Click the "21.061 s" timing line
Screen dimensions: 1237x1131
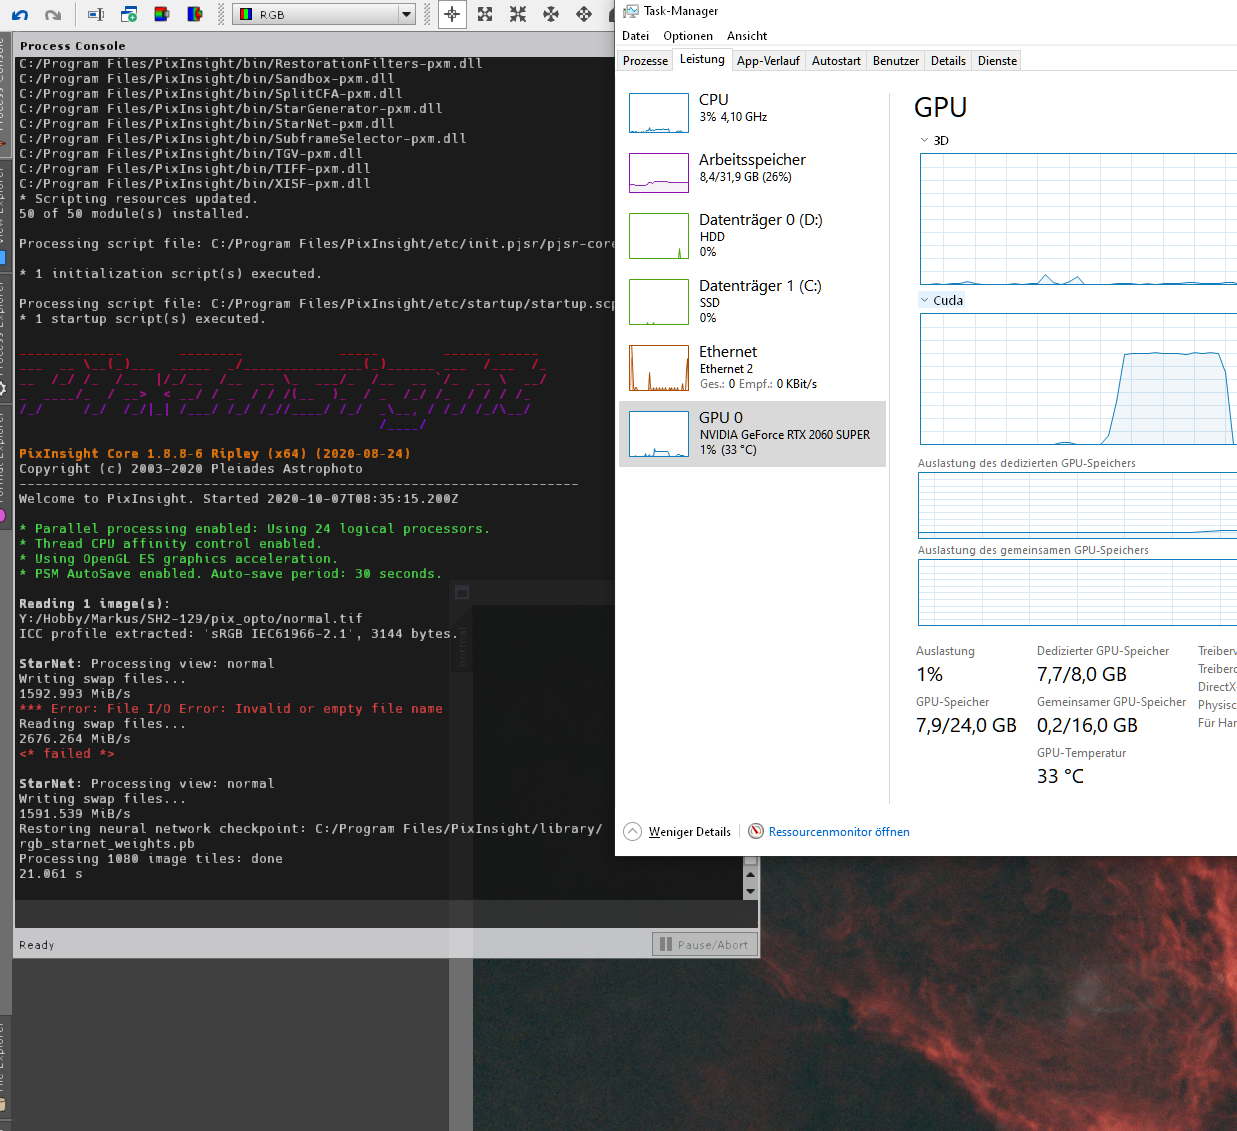(51, 874)
